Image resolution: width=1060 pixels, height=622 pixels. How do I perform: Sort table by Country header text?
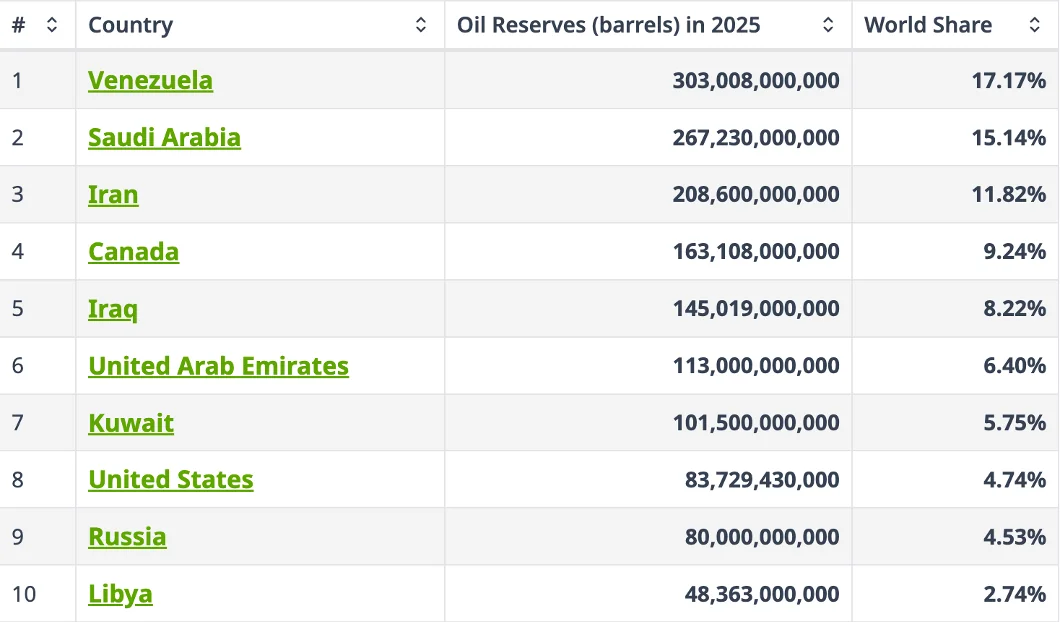tap(130, 26)
